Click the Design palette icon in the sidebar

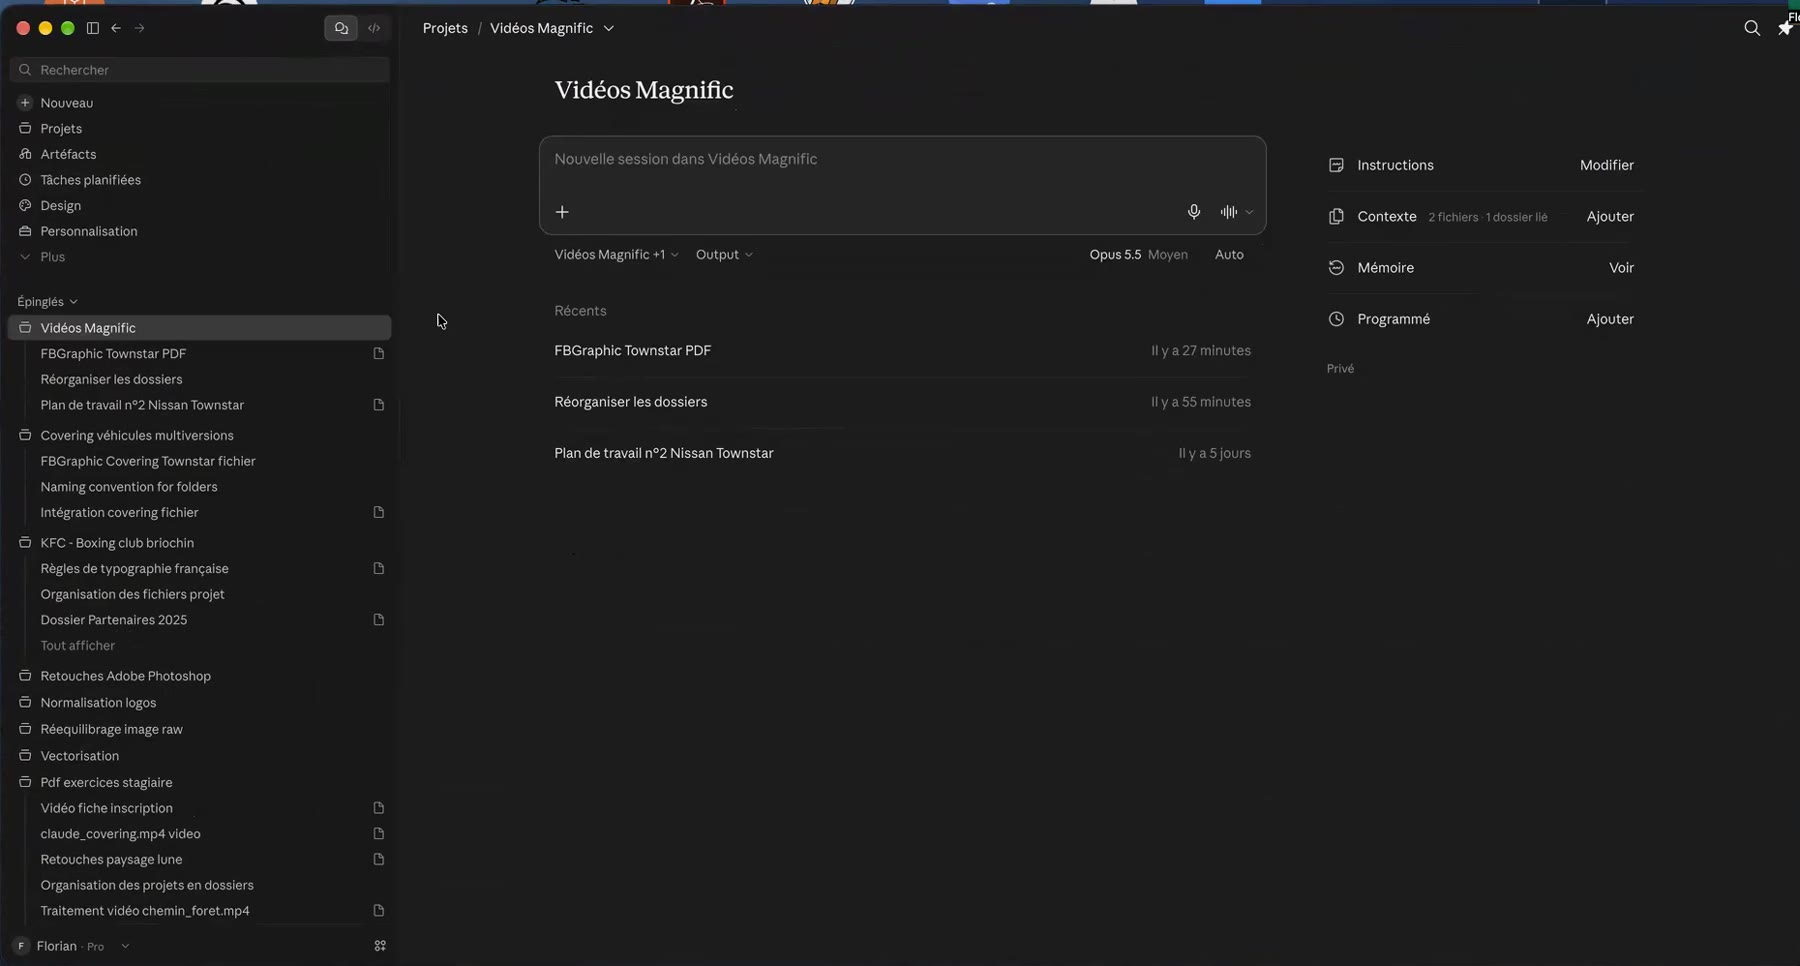25,205
